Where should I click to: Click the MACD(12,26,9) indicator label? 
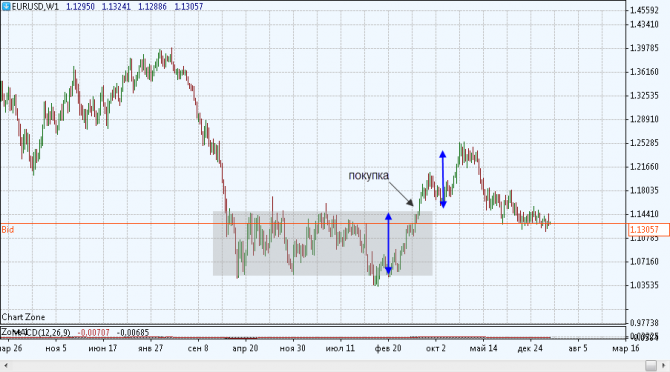(x=42, y=332)
